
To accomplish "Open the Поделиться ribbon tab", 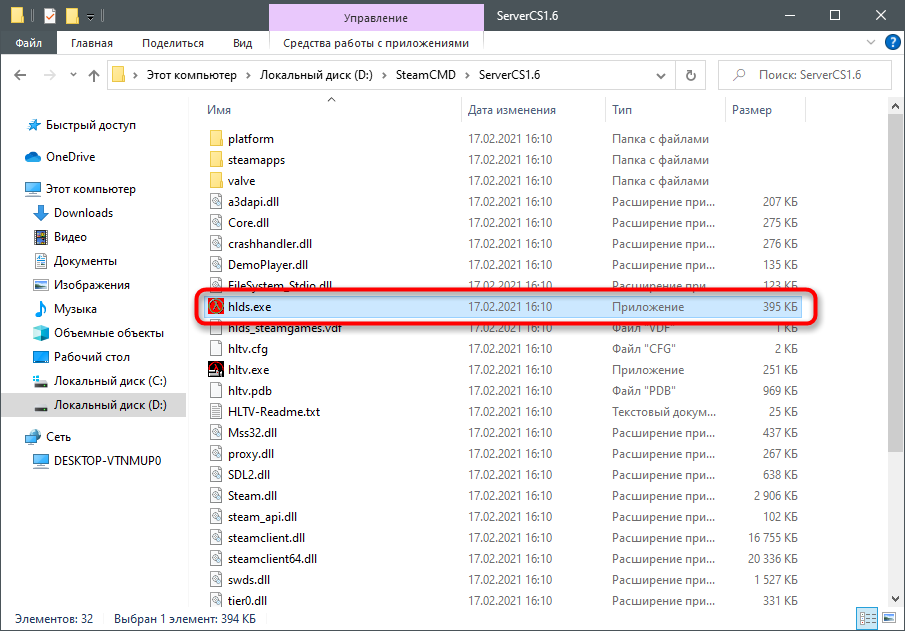I will (x=173, y=43).
